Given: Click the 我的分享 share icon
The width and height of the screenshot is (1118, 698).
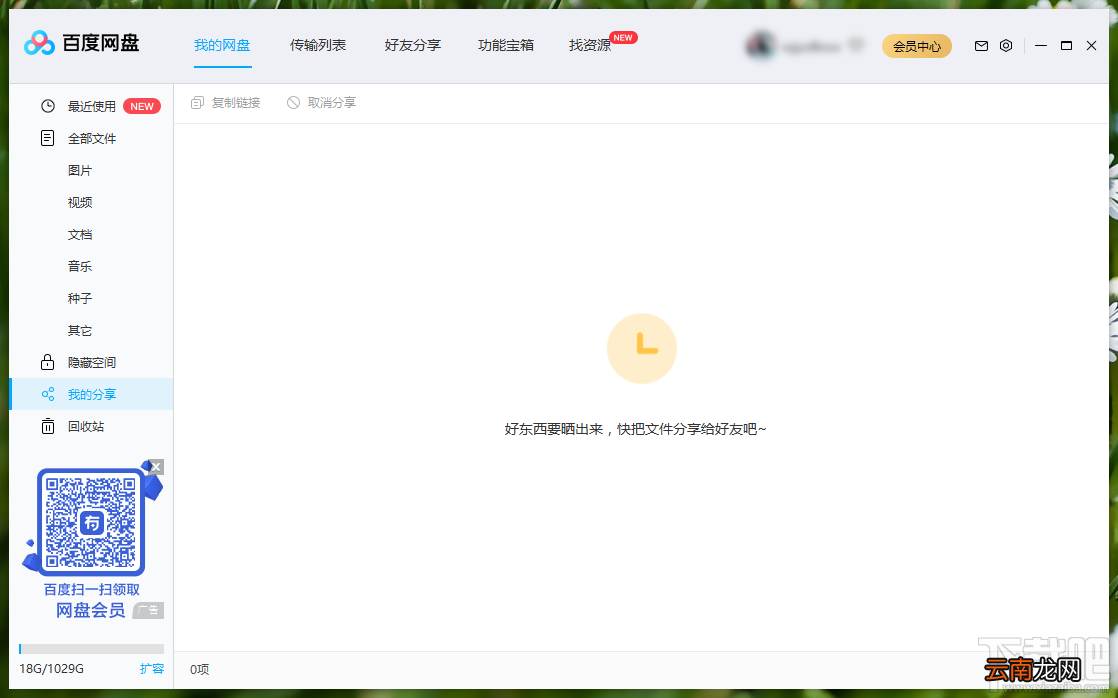Looking at the screenshot, I should (x=48, y=394).
